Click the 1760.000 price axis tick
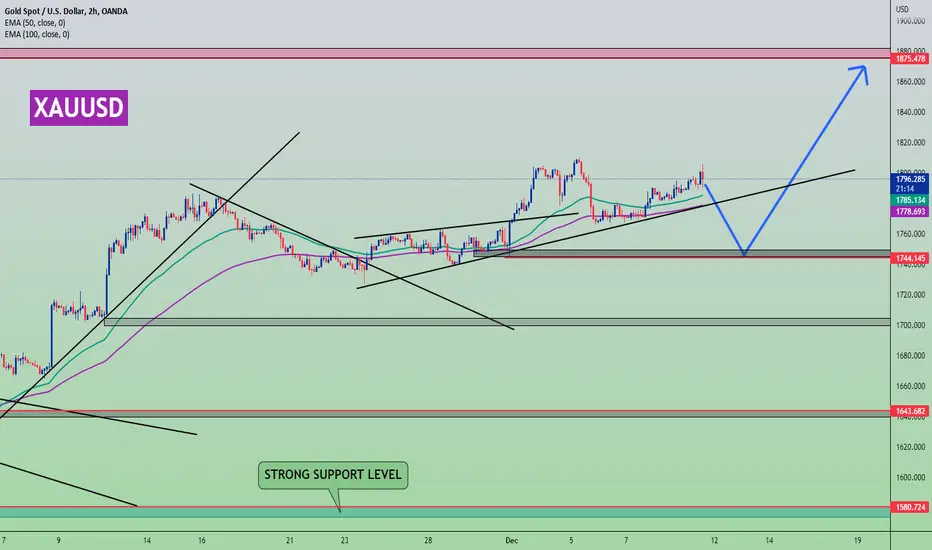The image size is (932, 550). 911,234
